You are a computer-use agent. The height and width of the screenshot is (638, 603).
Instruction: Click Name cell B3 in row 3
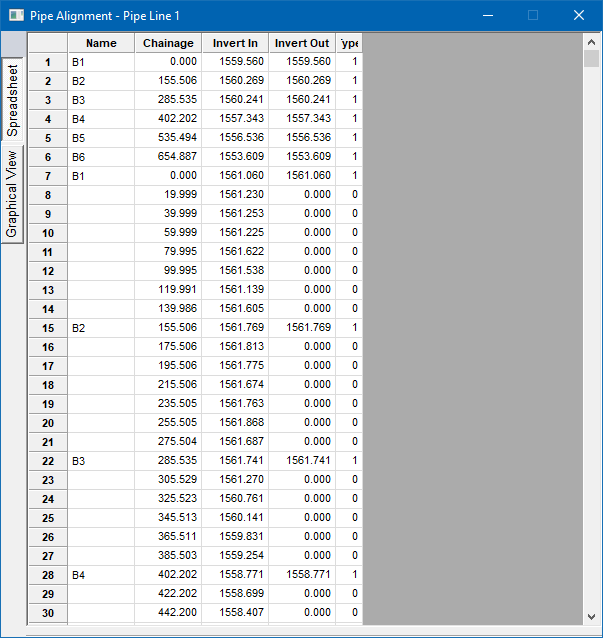101,100
